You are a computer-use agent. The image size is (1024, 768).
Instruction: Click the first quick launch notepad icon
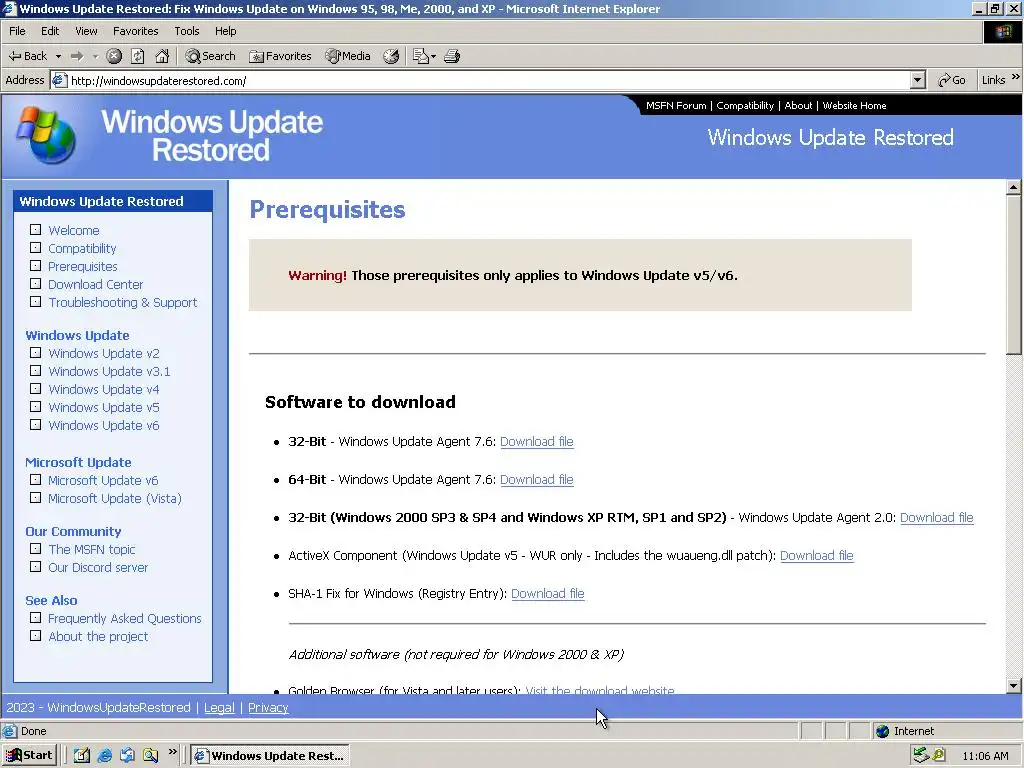click(x=82, y=756)
